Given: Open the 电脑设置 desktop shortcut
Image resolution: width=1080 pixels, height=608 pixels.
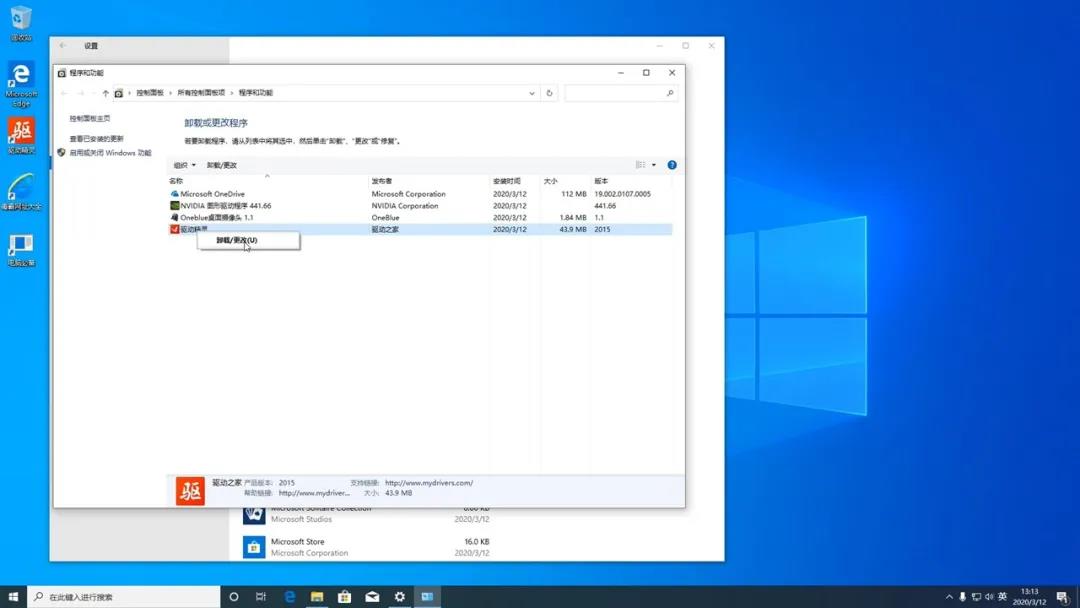Looking at the screenshot, I should (21, 250).
